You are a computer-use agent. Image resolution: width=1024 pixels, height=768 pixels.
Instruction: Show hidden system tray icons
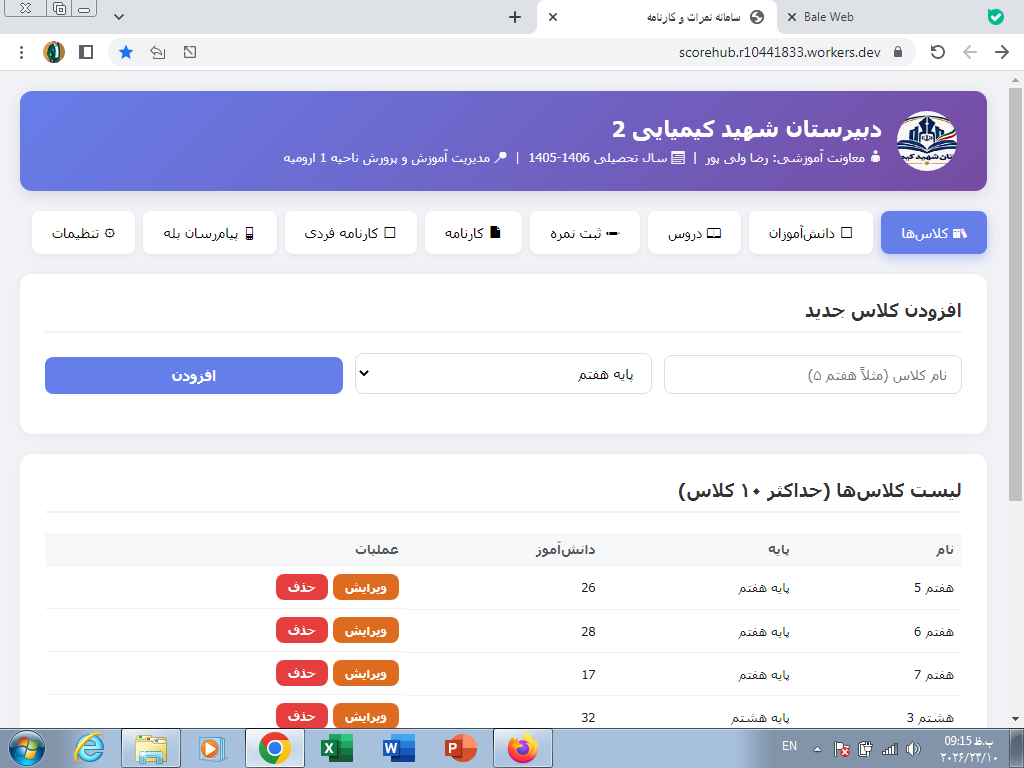click(x=818, y=748)
